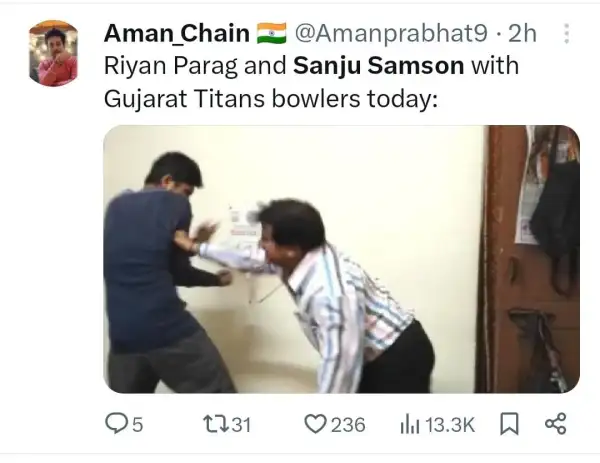Open the view analytics bar chart icon

coord(409,425)
